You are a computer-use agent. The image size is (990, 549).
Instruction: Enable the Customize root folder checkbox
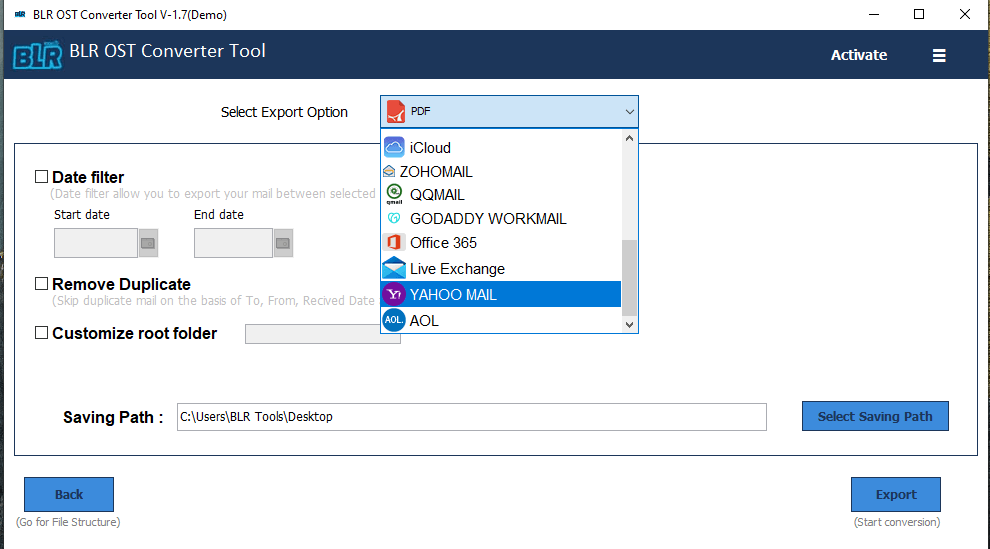(x=42, y=333)
